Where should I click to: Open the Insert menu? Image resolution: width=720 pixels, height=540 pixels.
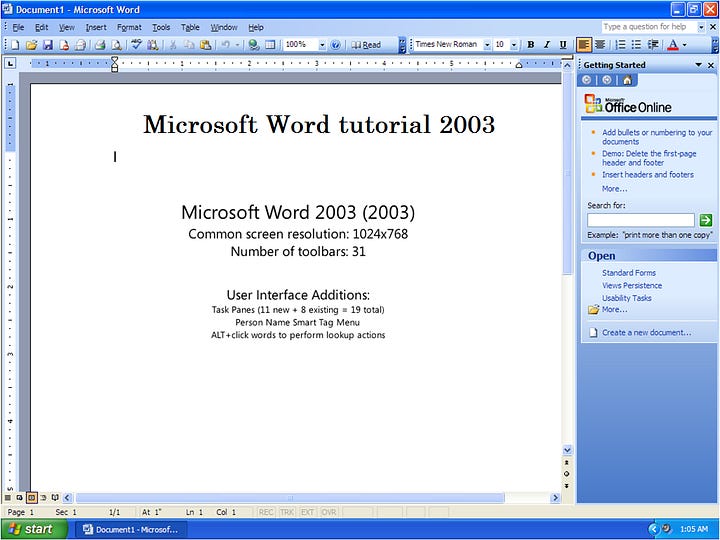pos(96,28)
